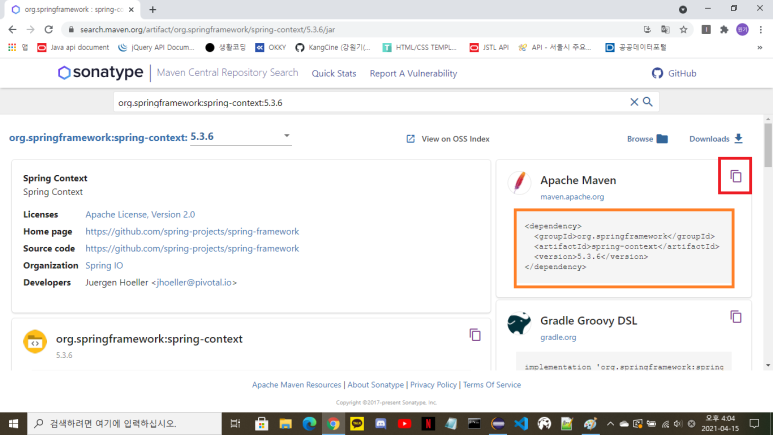Clear the search box text
Image resolution: width=773 pixels, height=435 pixels.
click(x=634, y=102)
